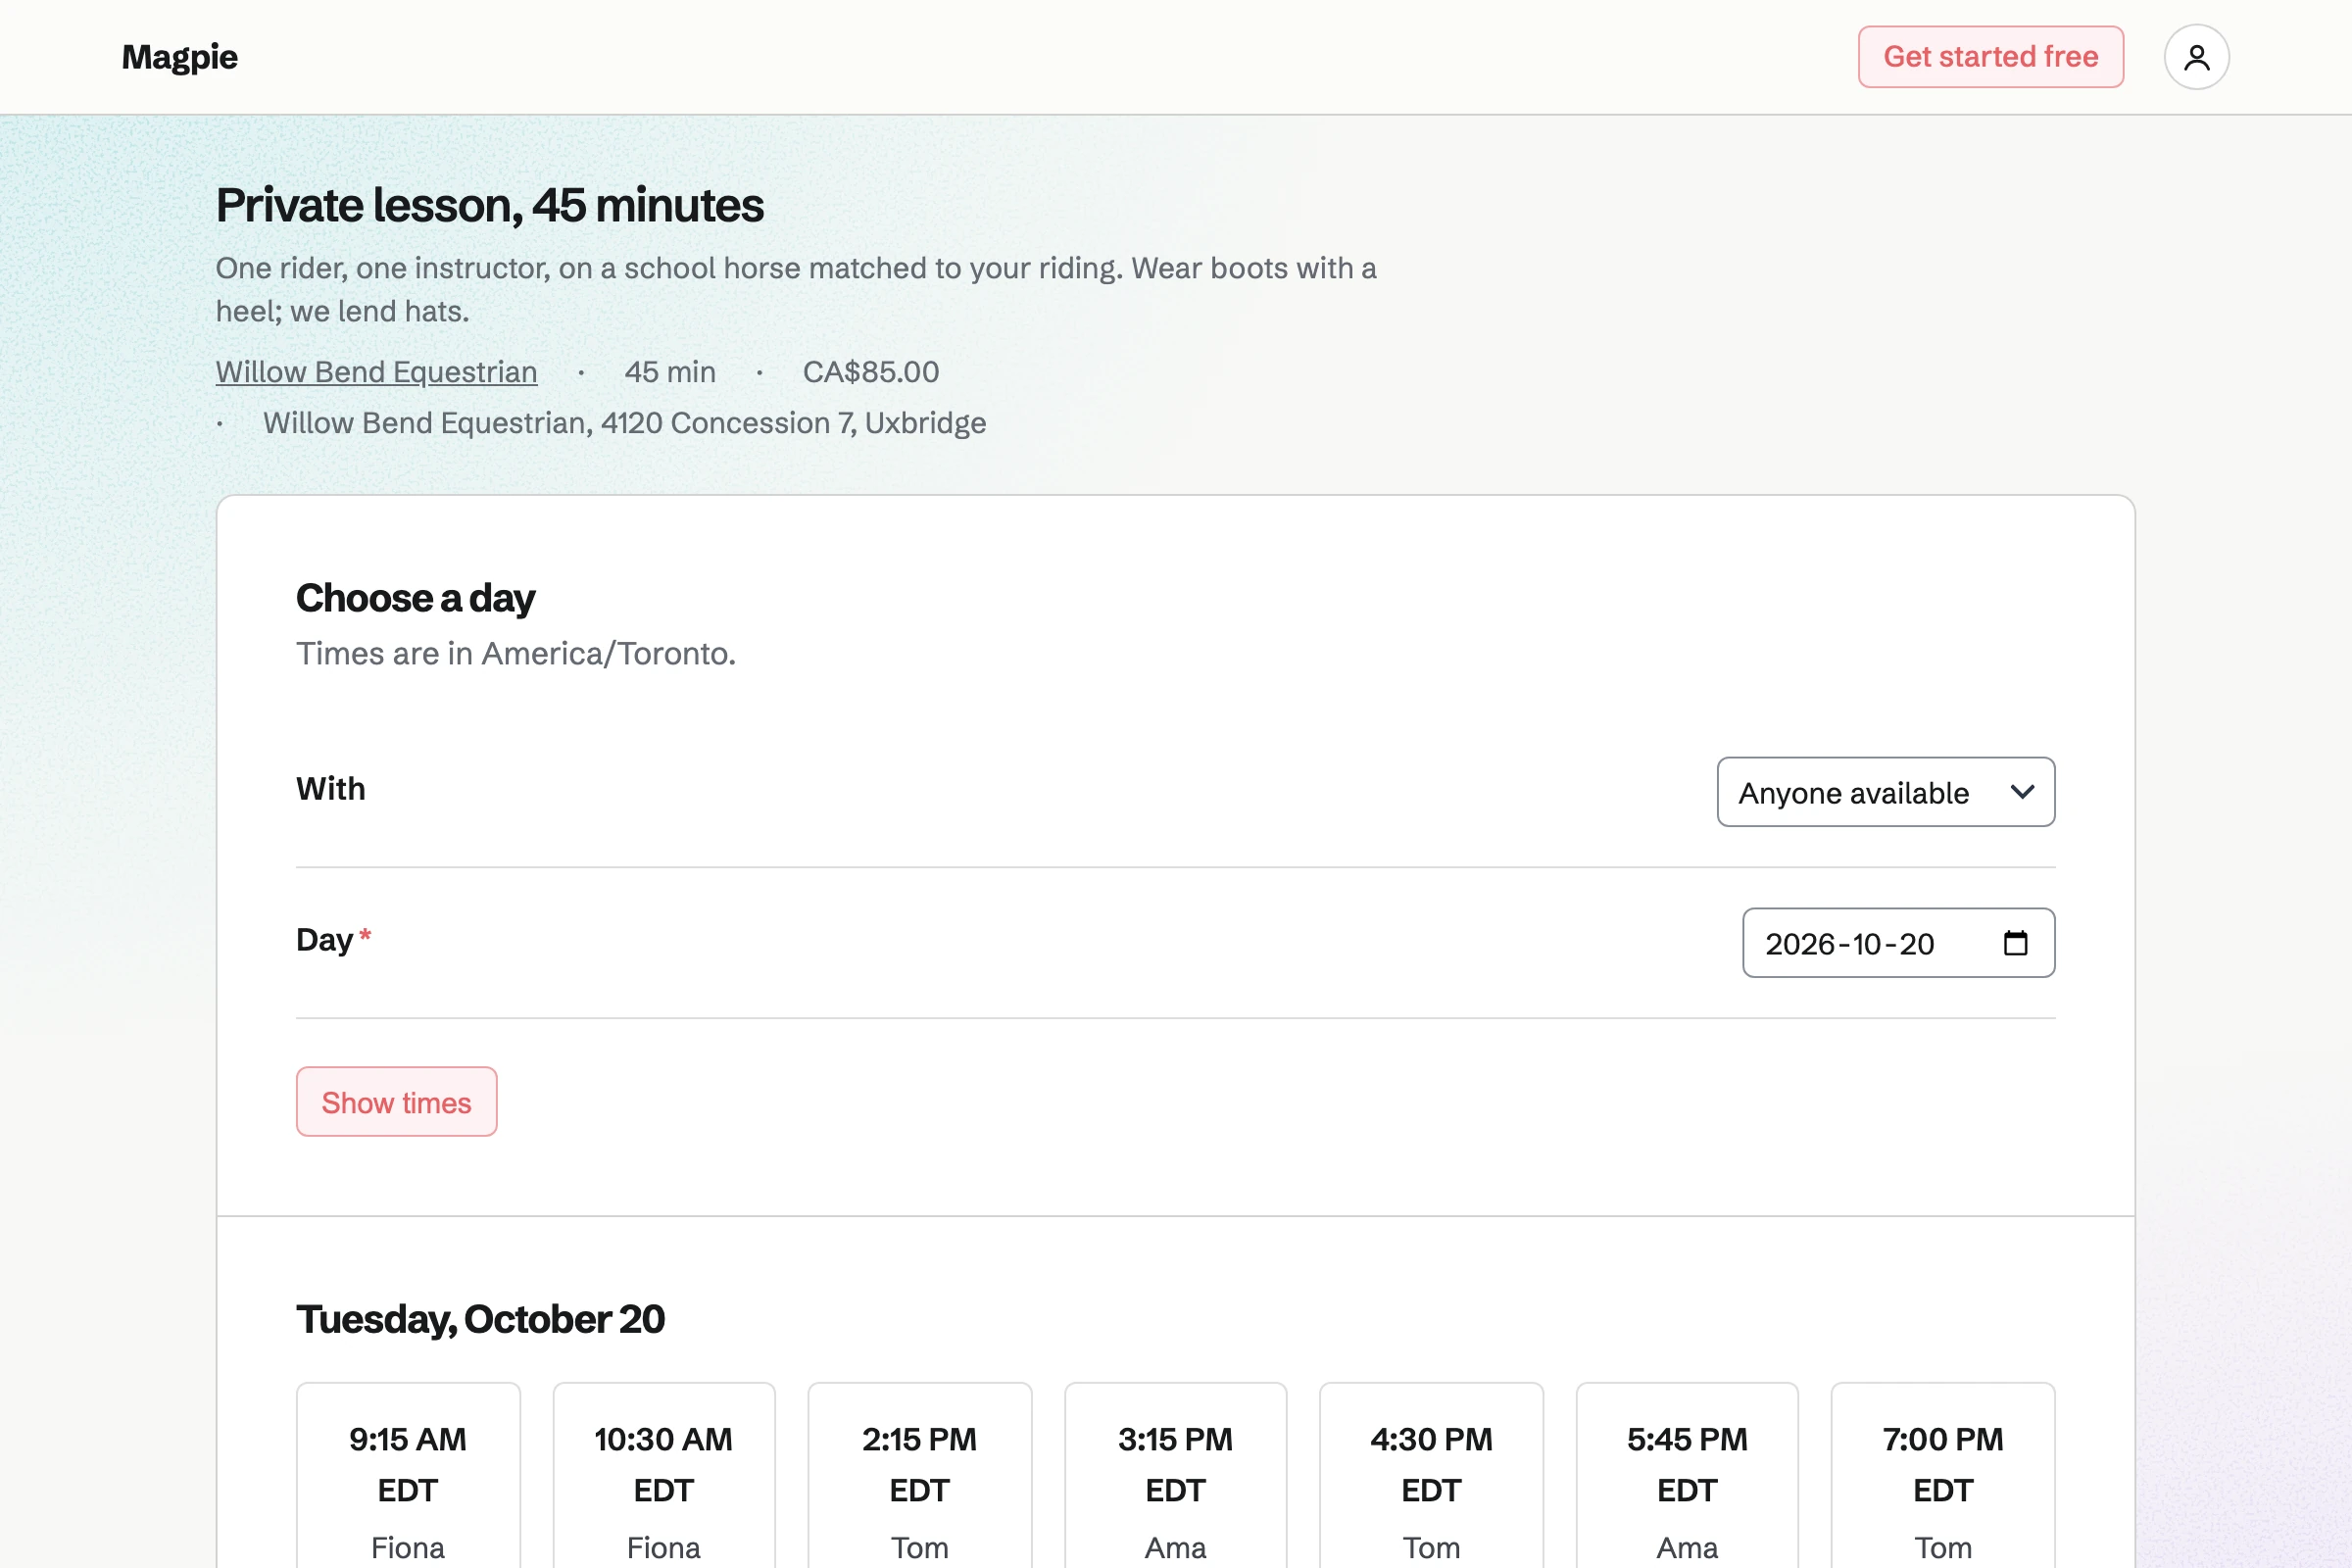This screenshot has height=1568, width=2352.
Task: Click the 'Times are in America/Toronto.' note
Action: click(516, 654)
